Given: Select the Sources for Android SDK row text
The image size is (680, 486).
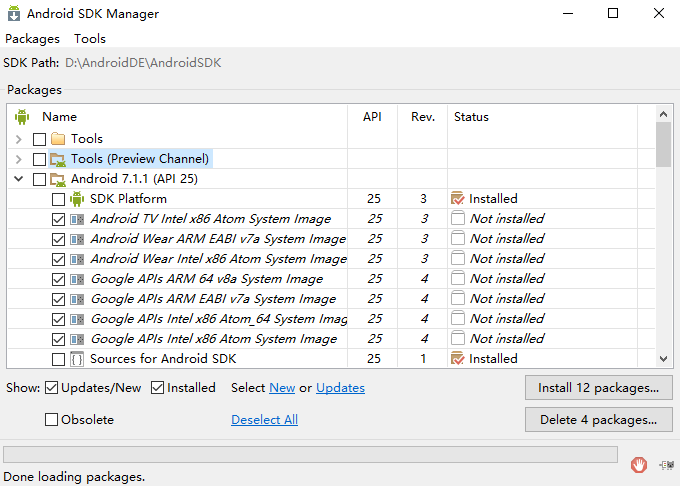Looking at the screenshot, I should pyautogui.click(x=163, y=359).
